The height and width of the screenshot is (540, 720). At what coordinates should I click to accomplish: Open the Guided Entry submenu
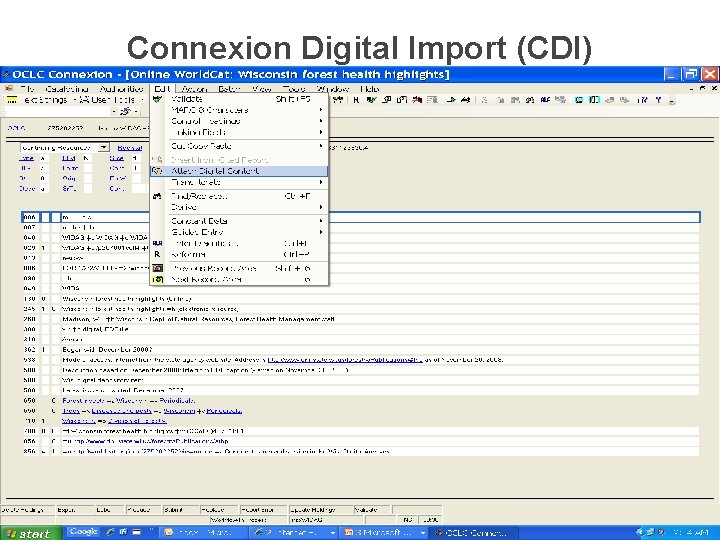point(239,232)
